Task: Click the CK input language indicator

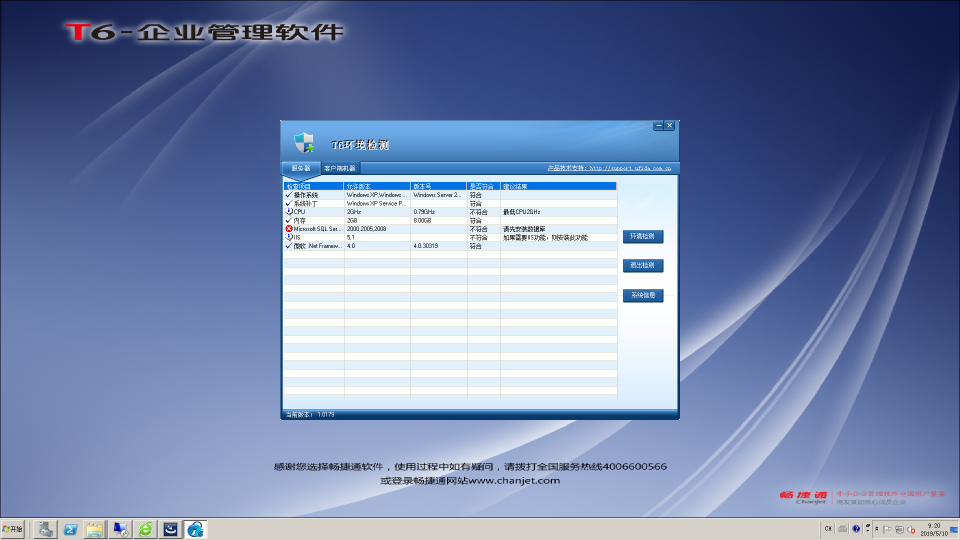Action: tap(828, 529)
